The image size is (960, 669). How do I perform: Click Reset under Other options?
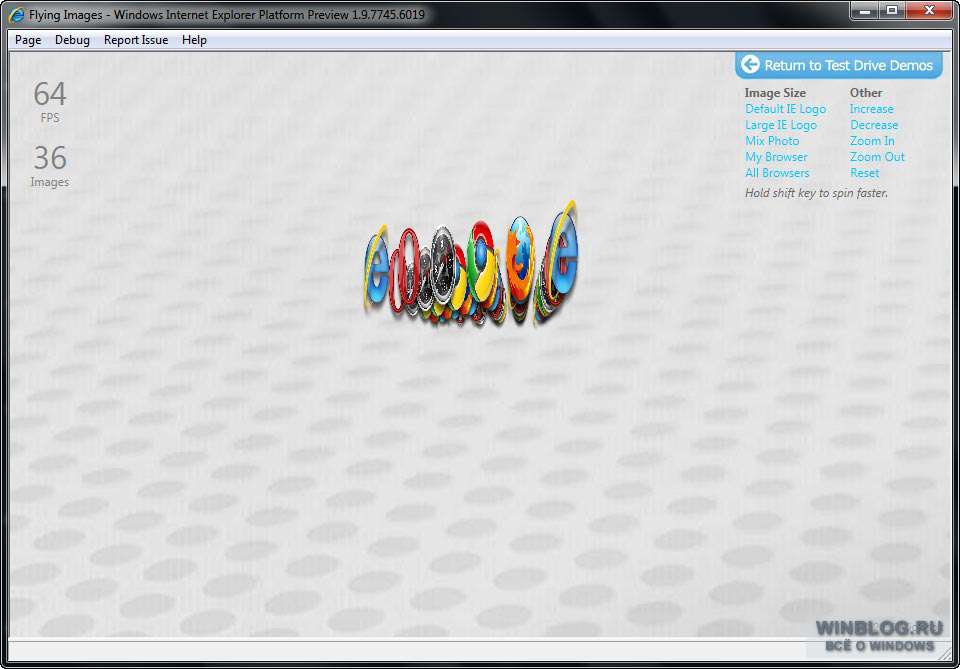point(864,173)
